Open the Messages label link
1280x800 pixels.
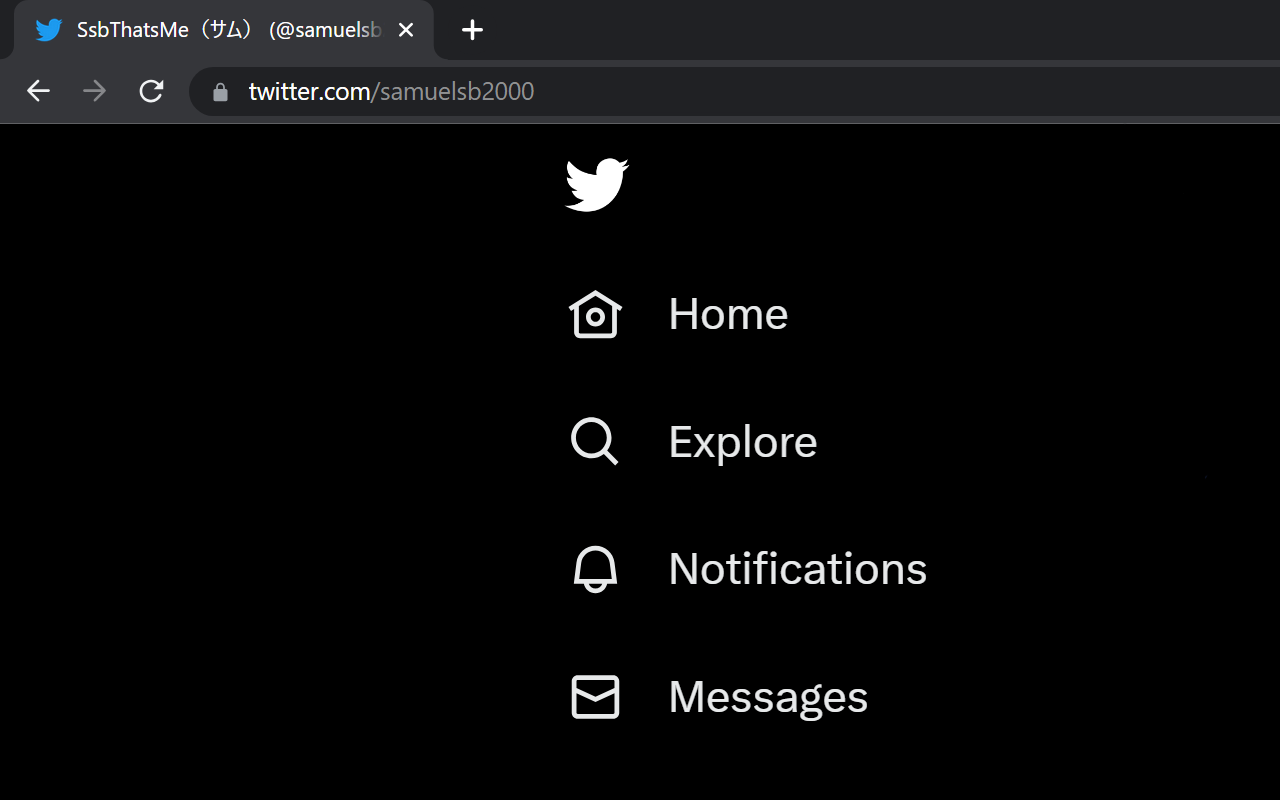[768, 697]
